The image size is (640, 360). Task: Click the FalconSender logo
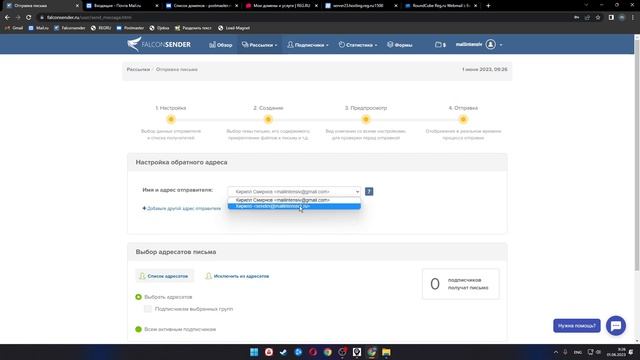(159, 44)
